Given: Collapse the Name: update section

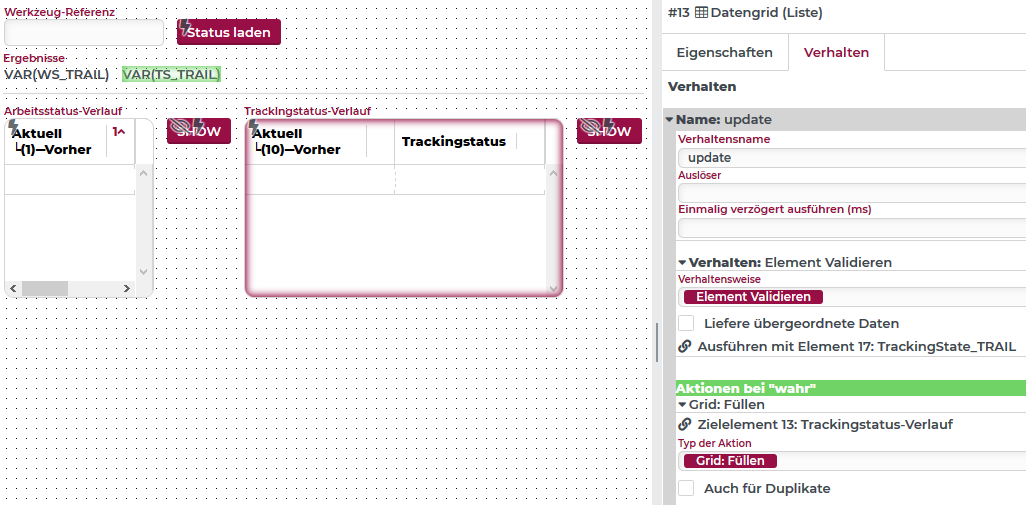Looking at the screenshot, I should pos(670,120).
